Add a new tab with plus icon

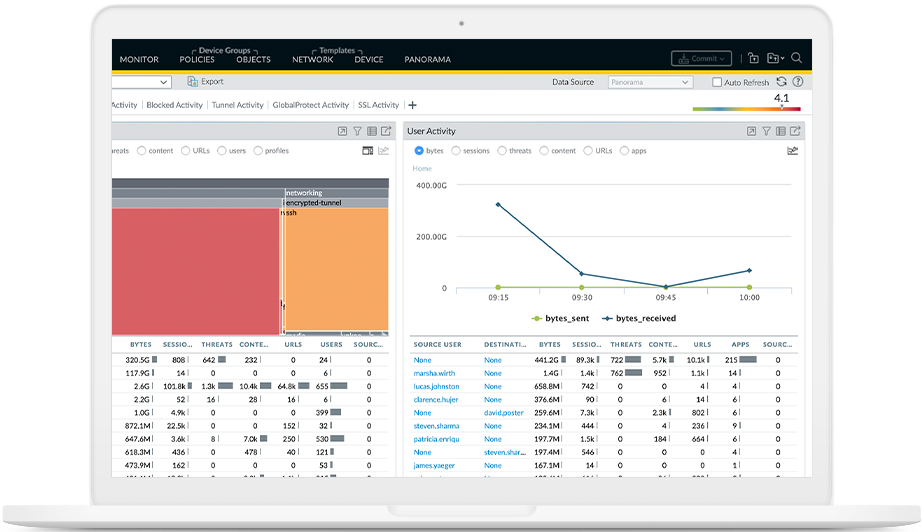[x=413, y=105]
